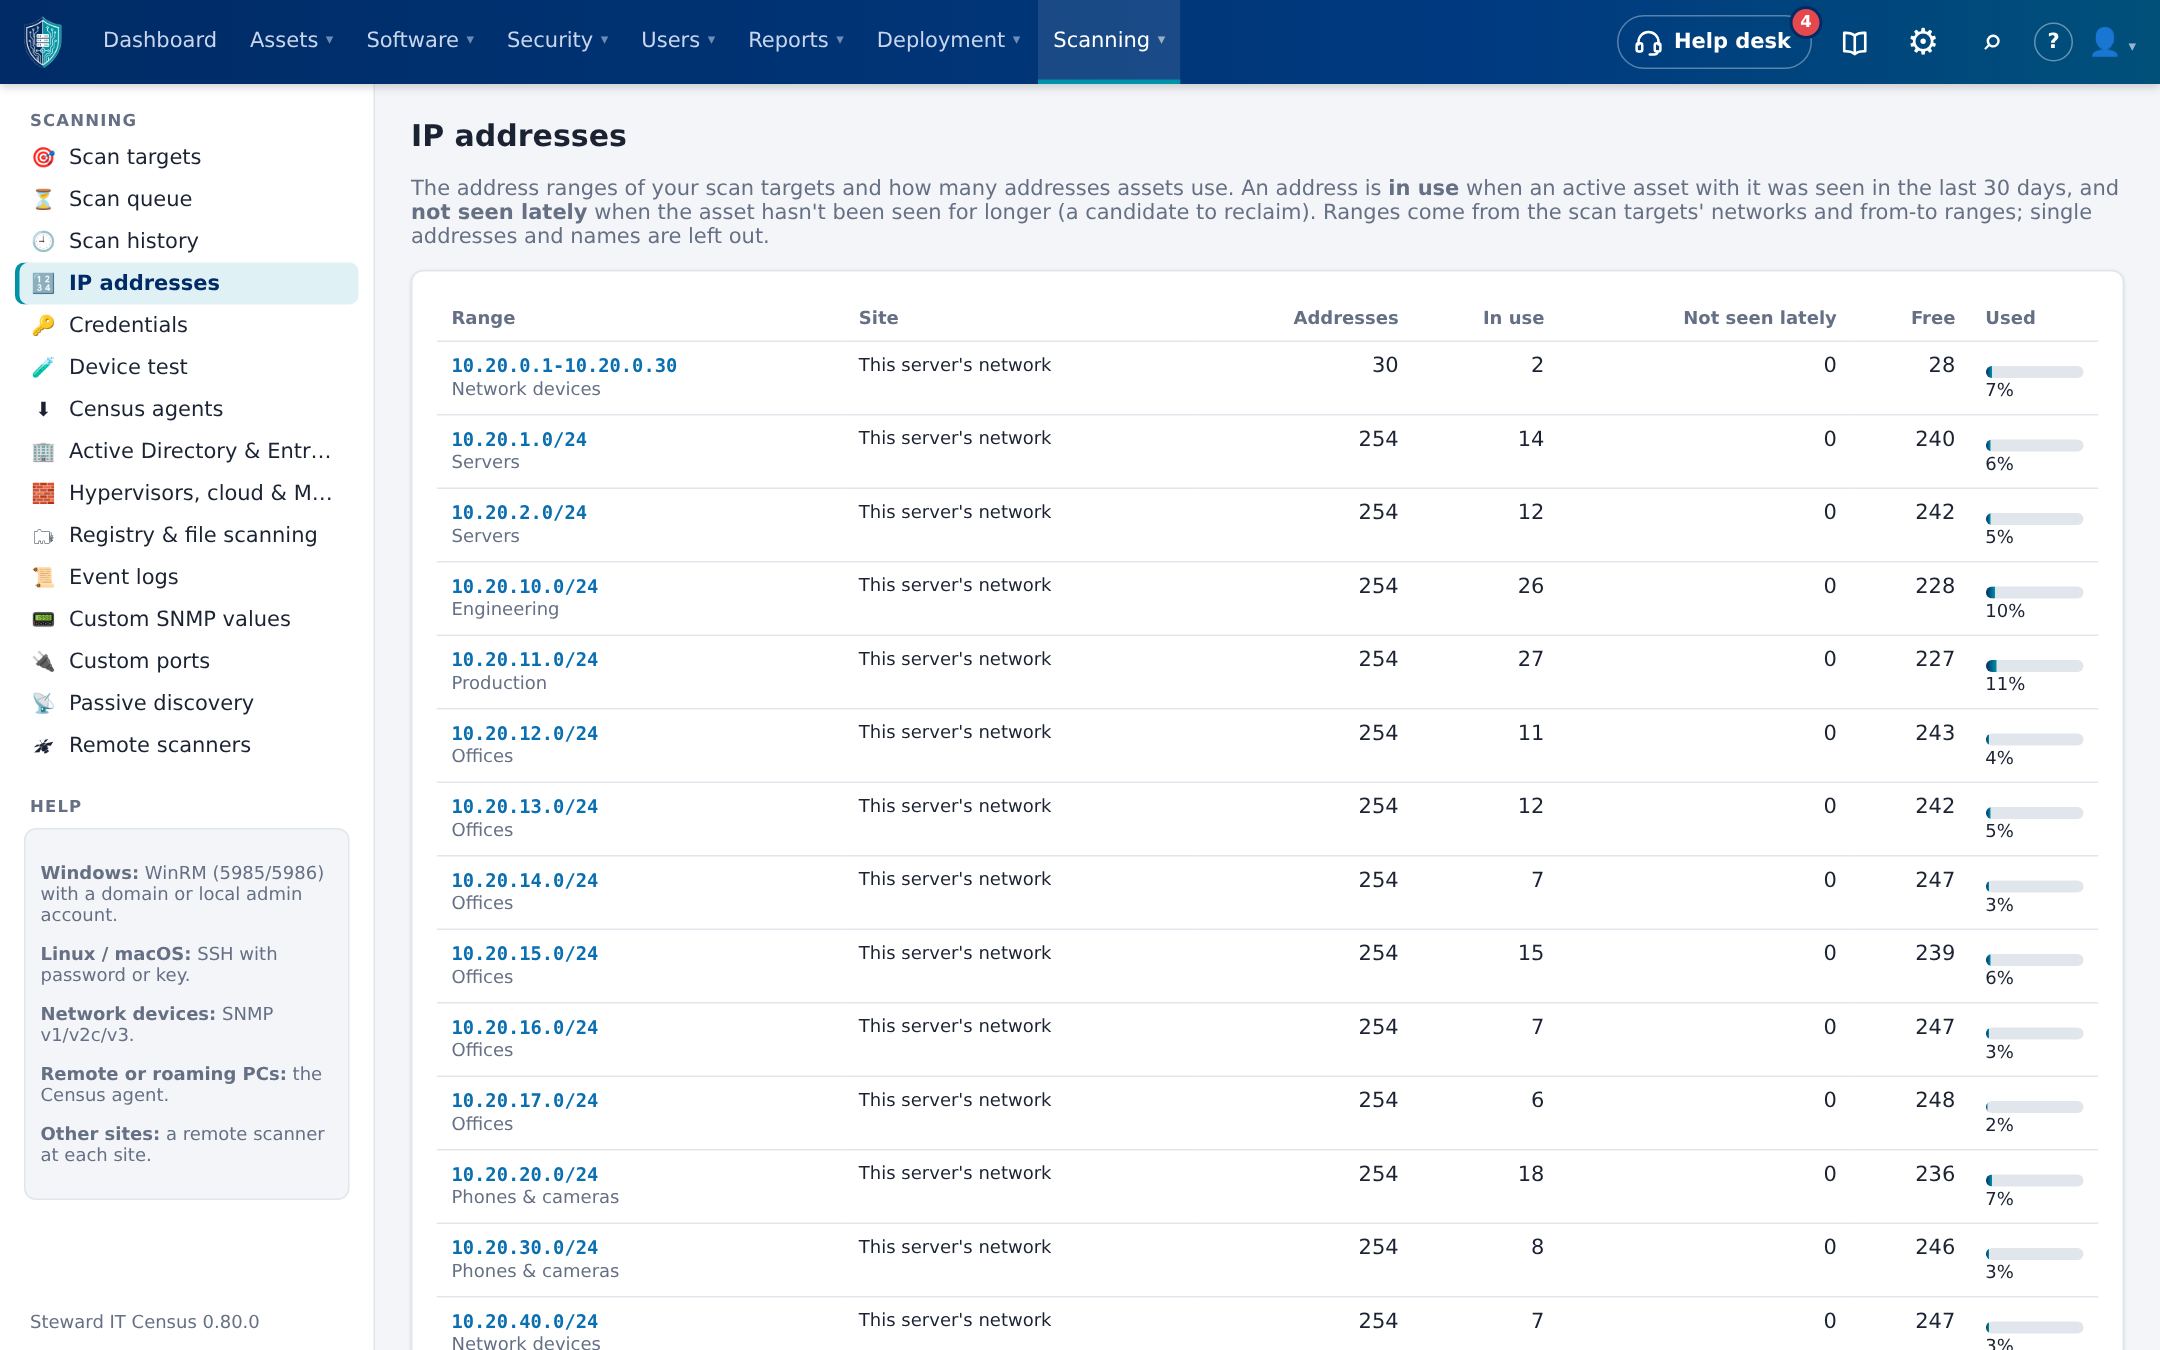Click the search magnifier icon
This screenshot has height=1350, width=2160.
1992,42
